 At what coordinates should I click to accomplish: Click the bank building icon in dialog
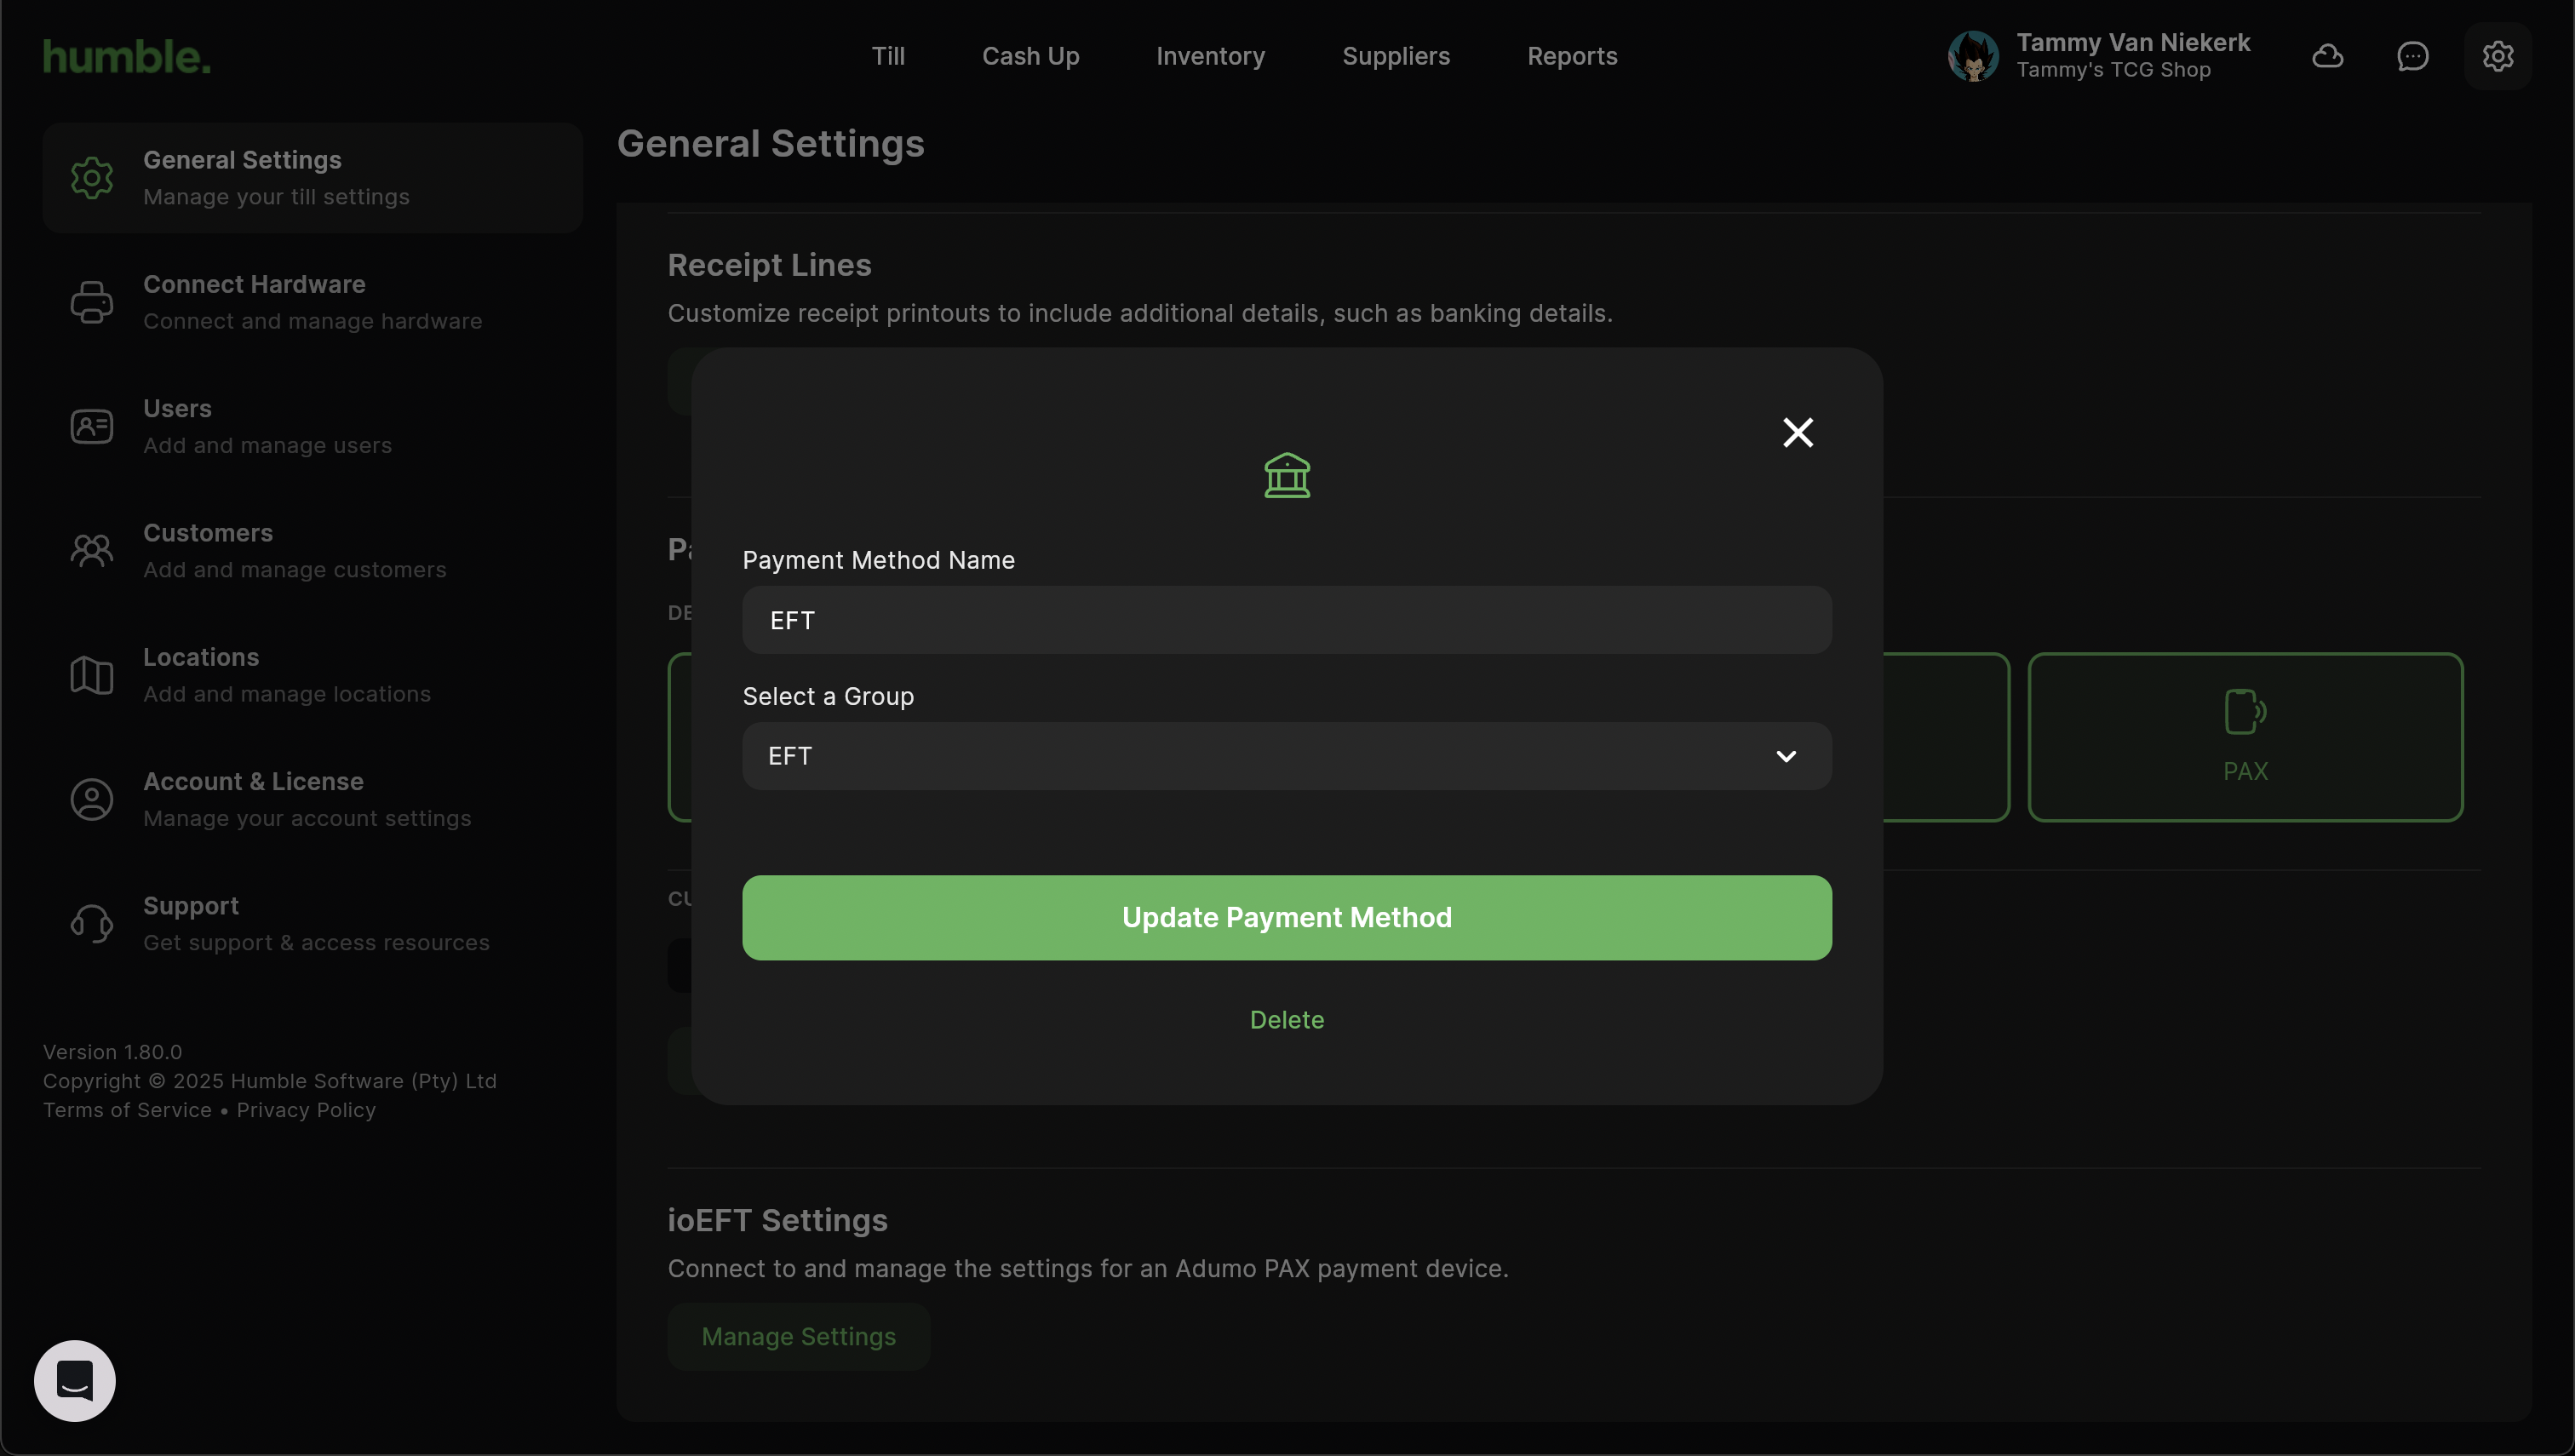1287,476
